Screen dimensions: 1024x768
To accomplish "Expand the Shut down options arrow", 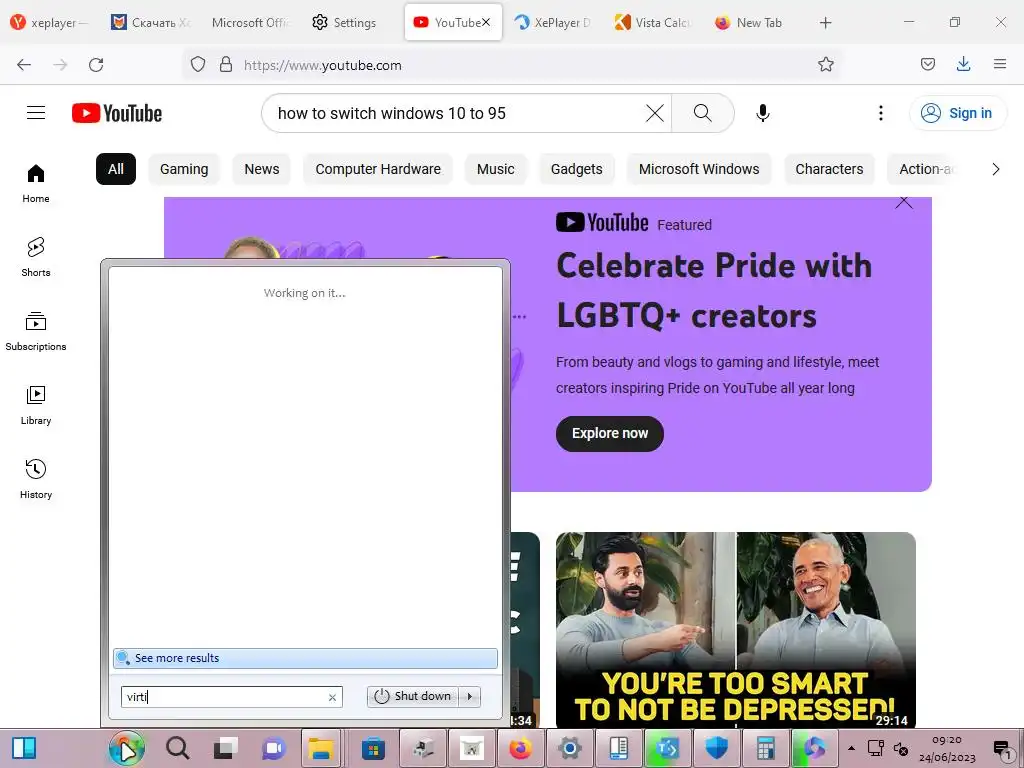I will pyautogui.click(x=470, y=696).
